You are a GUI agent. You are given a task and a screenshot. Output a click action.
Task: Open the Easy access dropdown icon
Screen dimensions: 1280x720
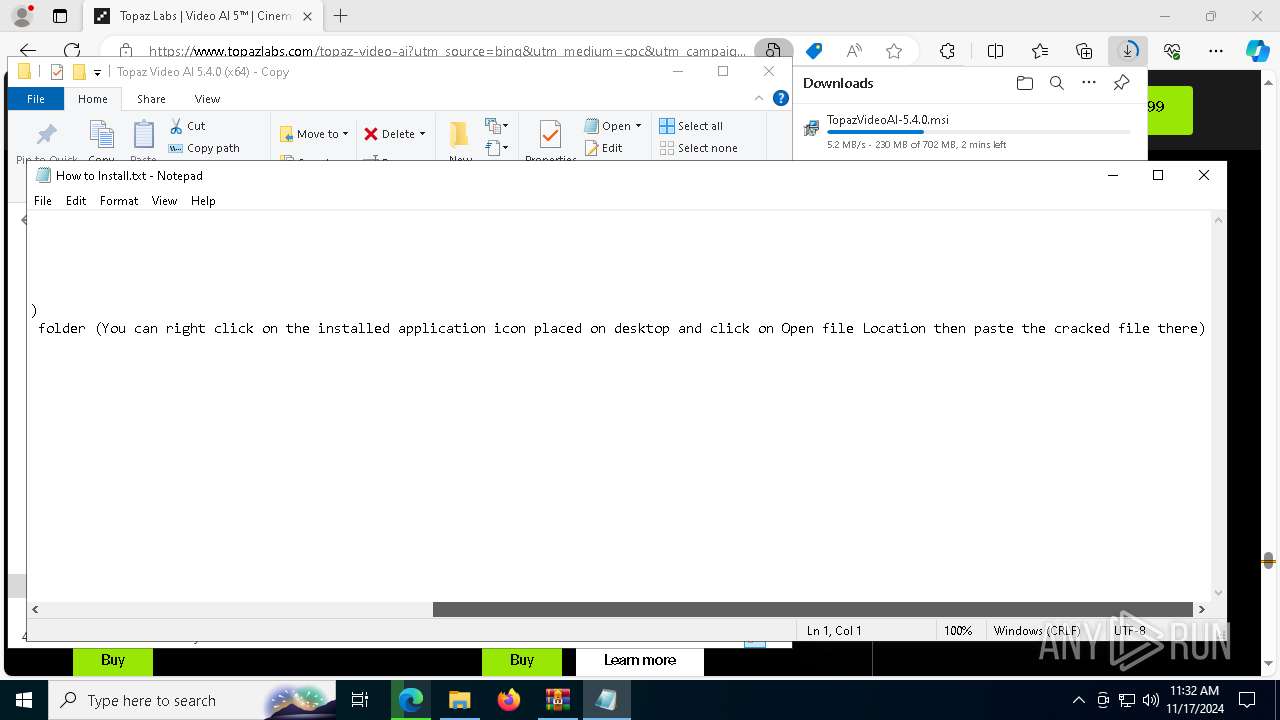(x=497, y=148)
